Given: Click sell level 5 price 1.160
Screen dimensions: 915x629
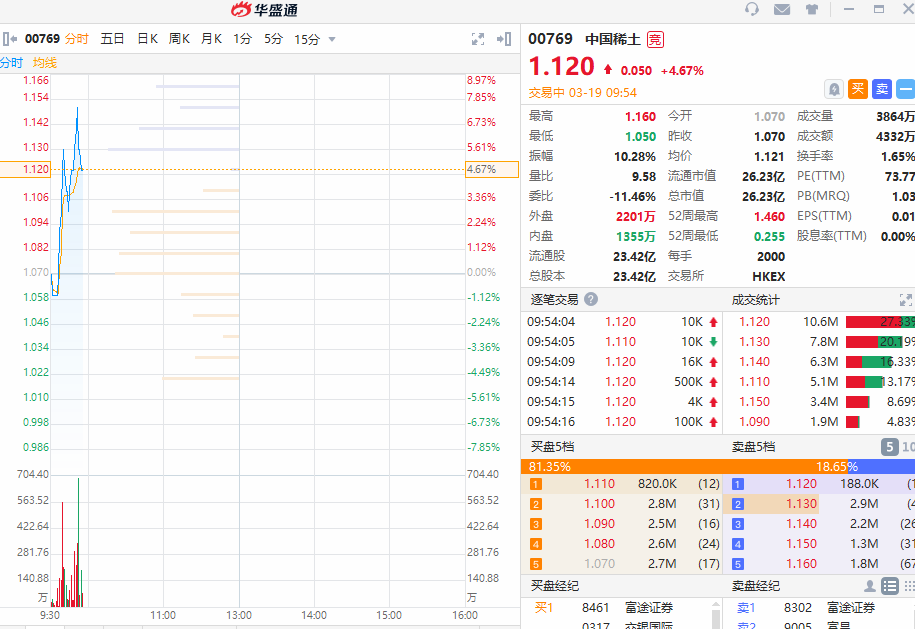Looking at the screenshot, I should (801, 564).
